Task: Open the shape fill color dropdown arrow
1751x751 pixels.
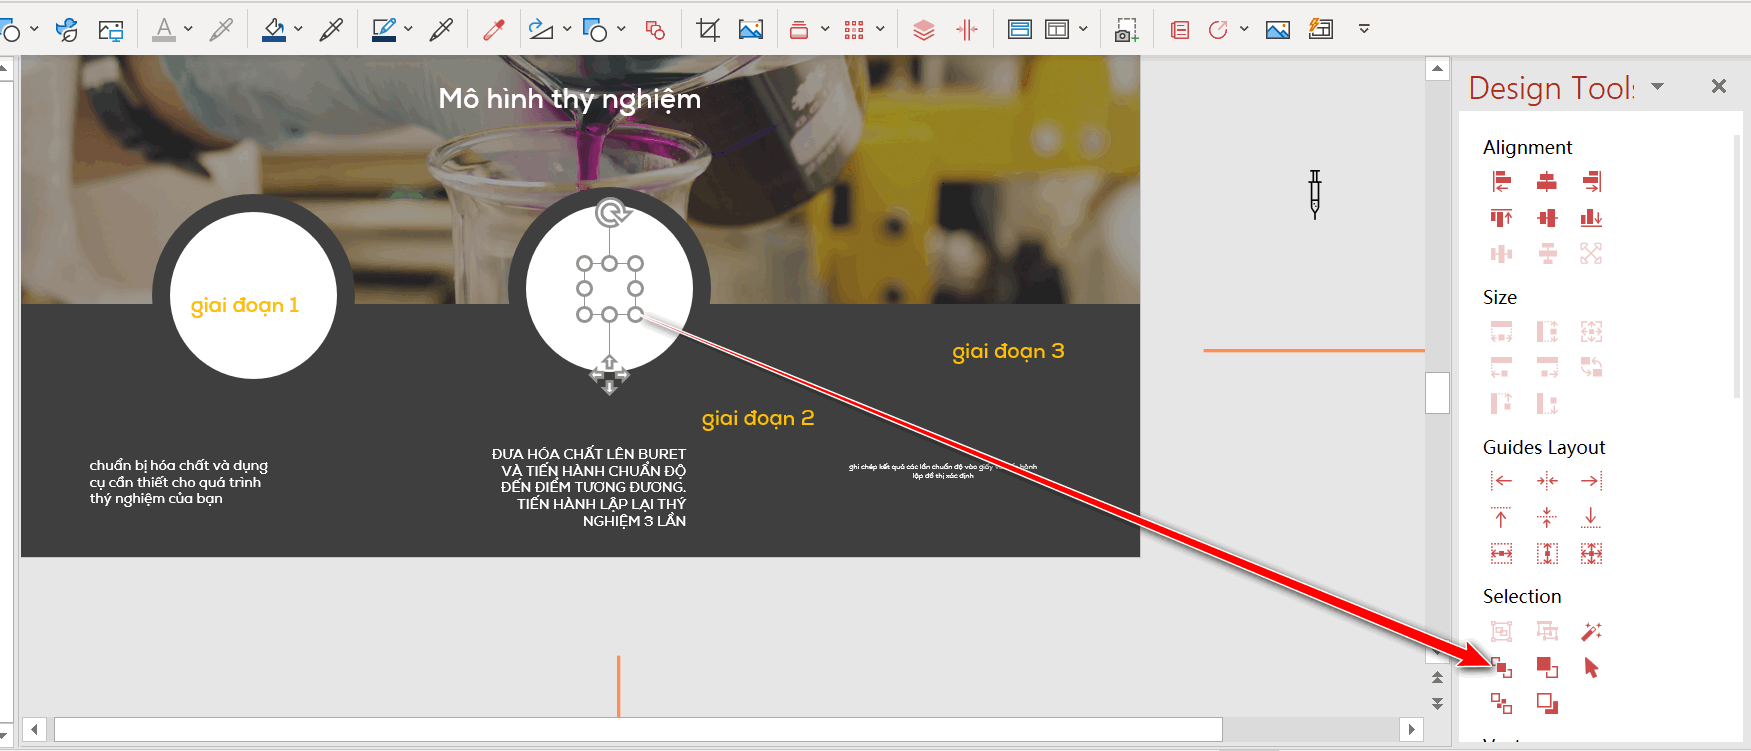Action: tap(298, 29)
